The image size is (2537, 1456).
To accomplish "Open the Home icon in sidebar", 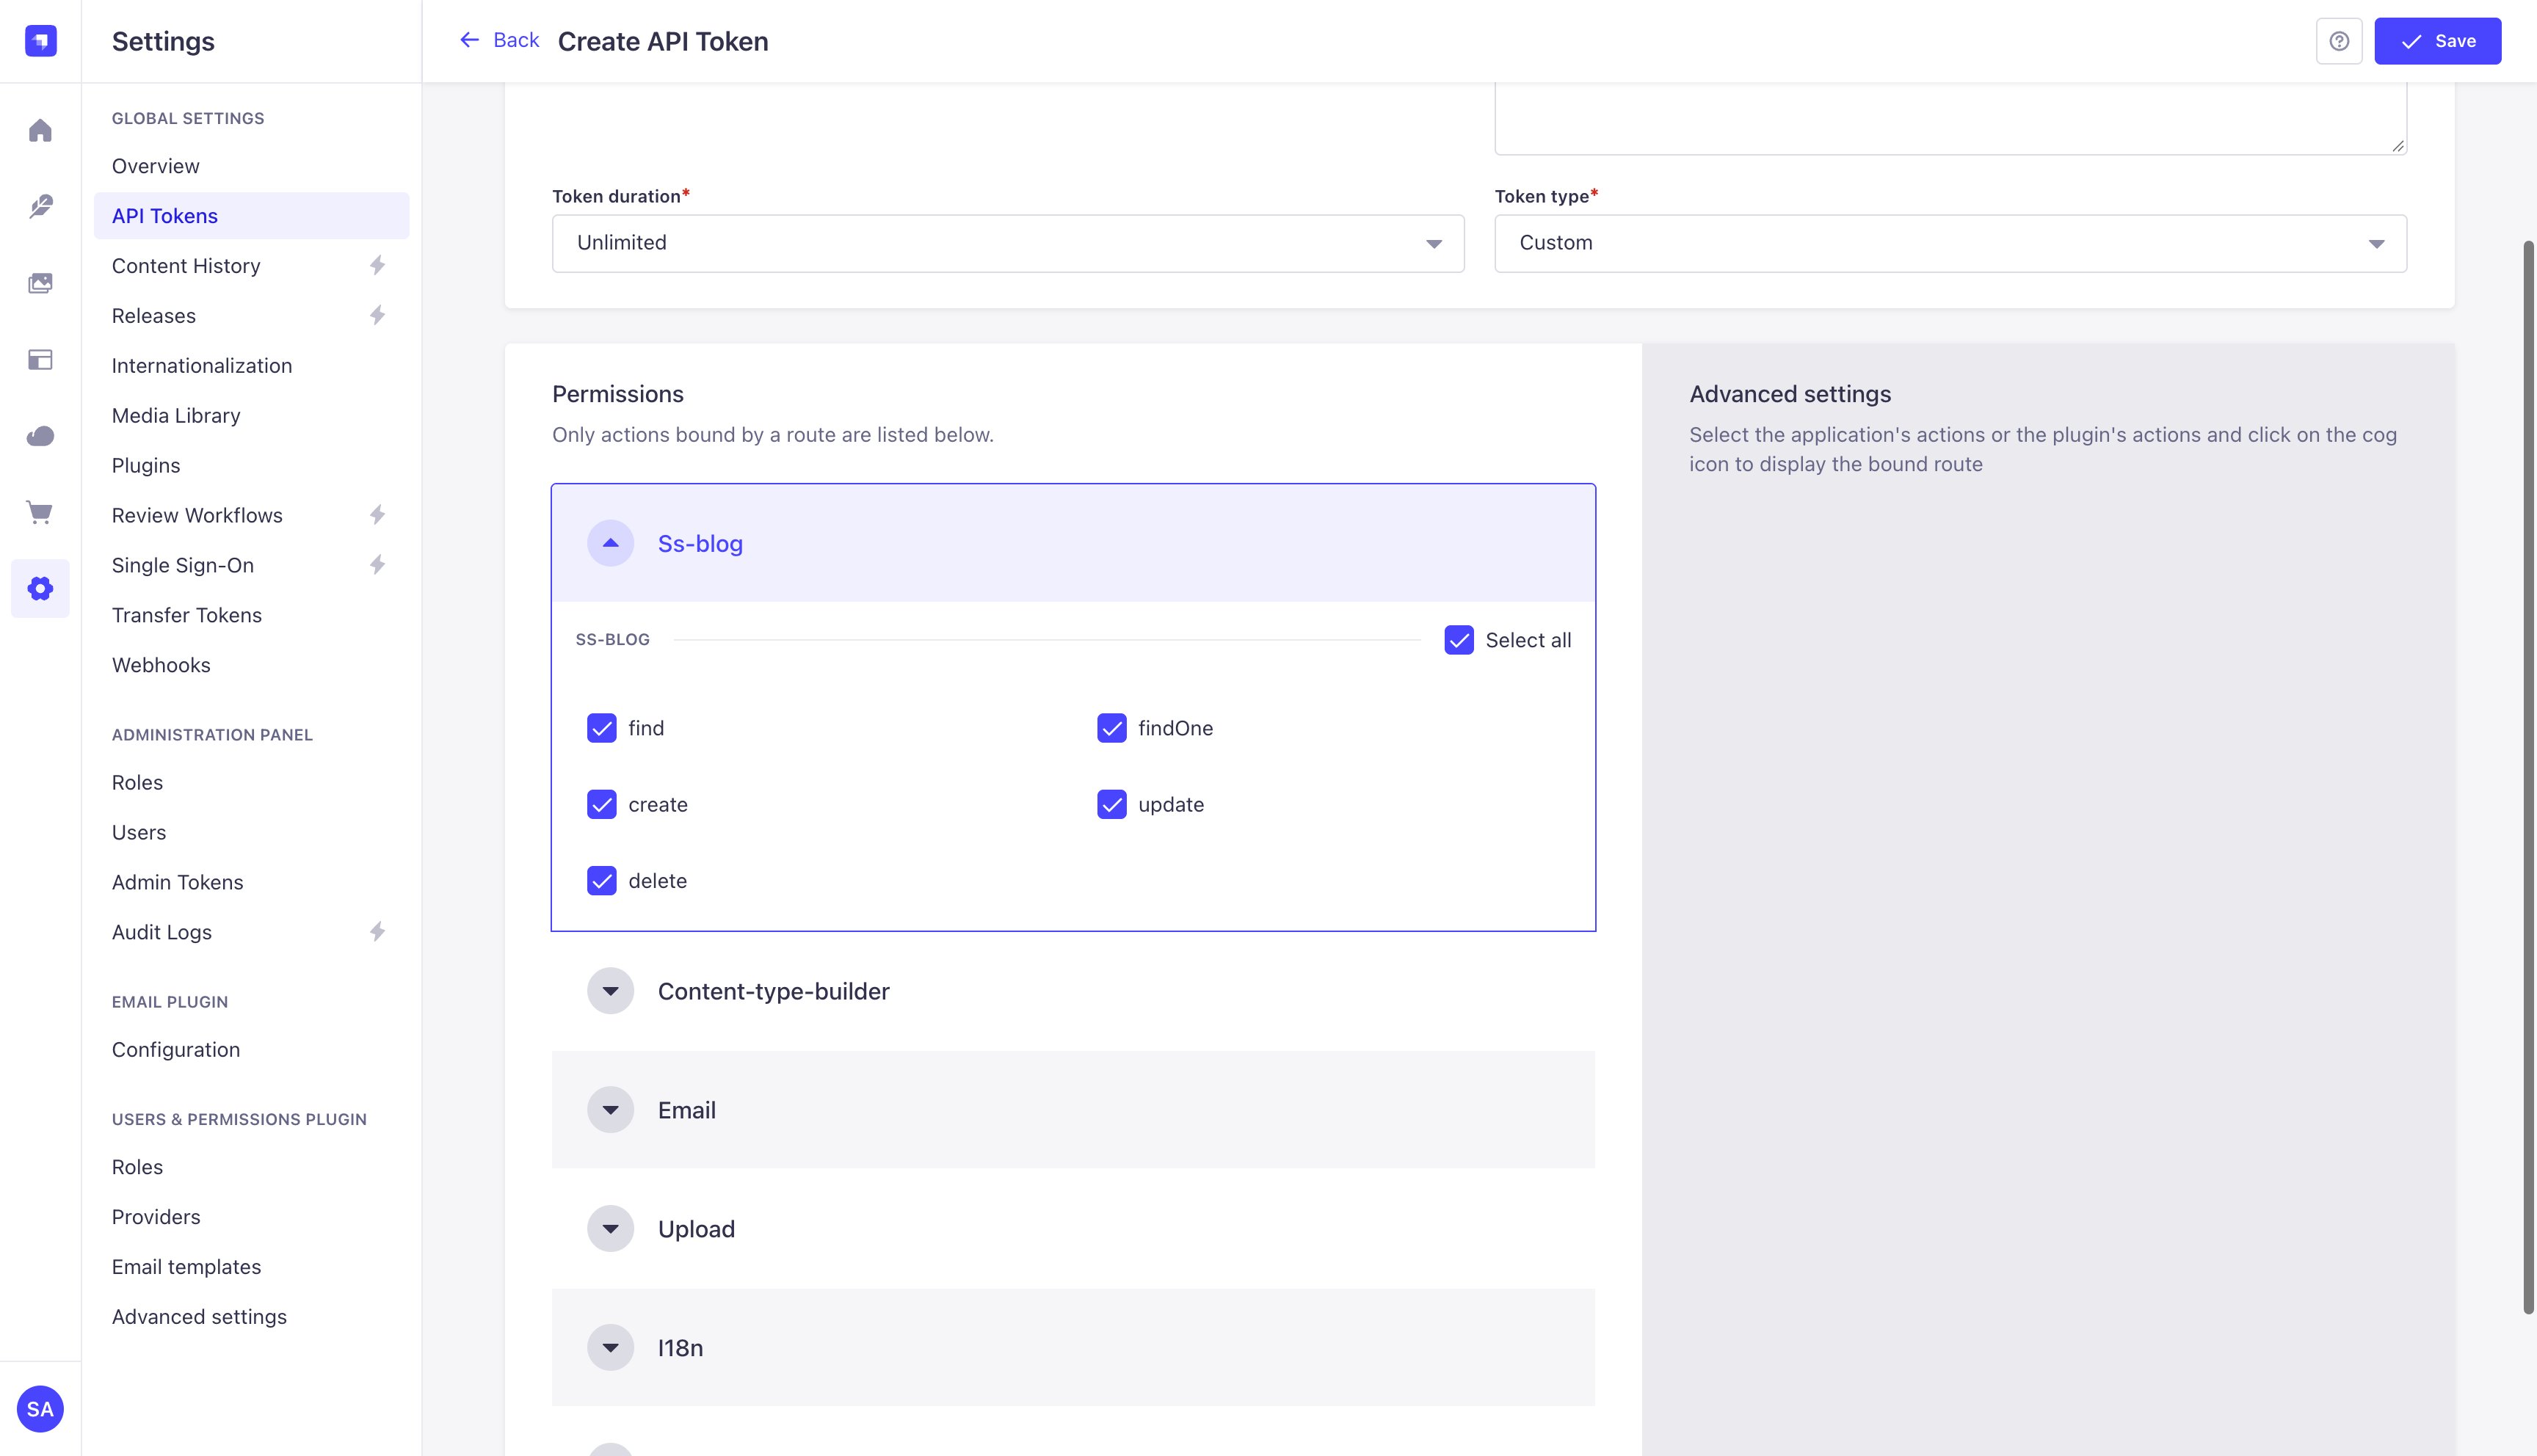I will (40, 130).
